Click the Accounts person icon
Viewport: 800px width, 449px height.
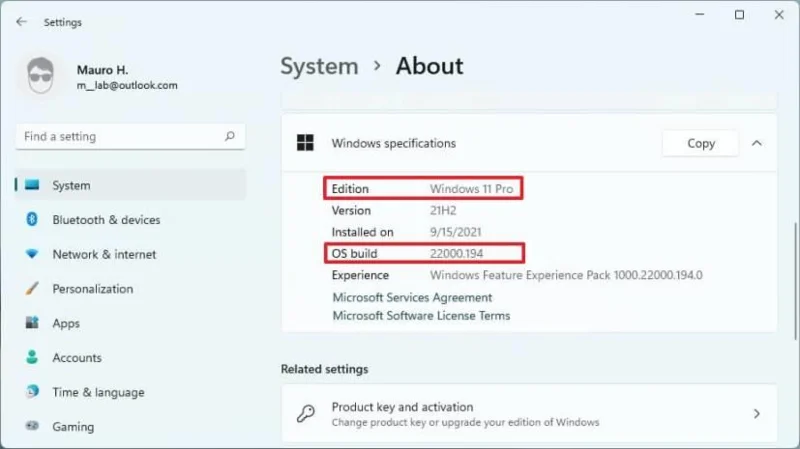tap(32, 357)
